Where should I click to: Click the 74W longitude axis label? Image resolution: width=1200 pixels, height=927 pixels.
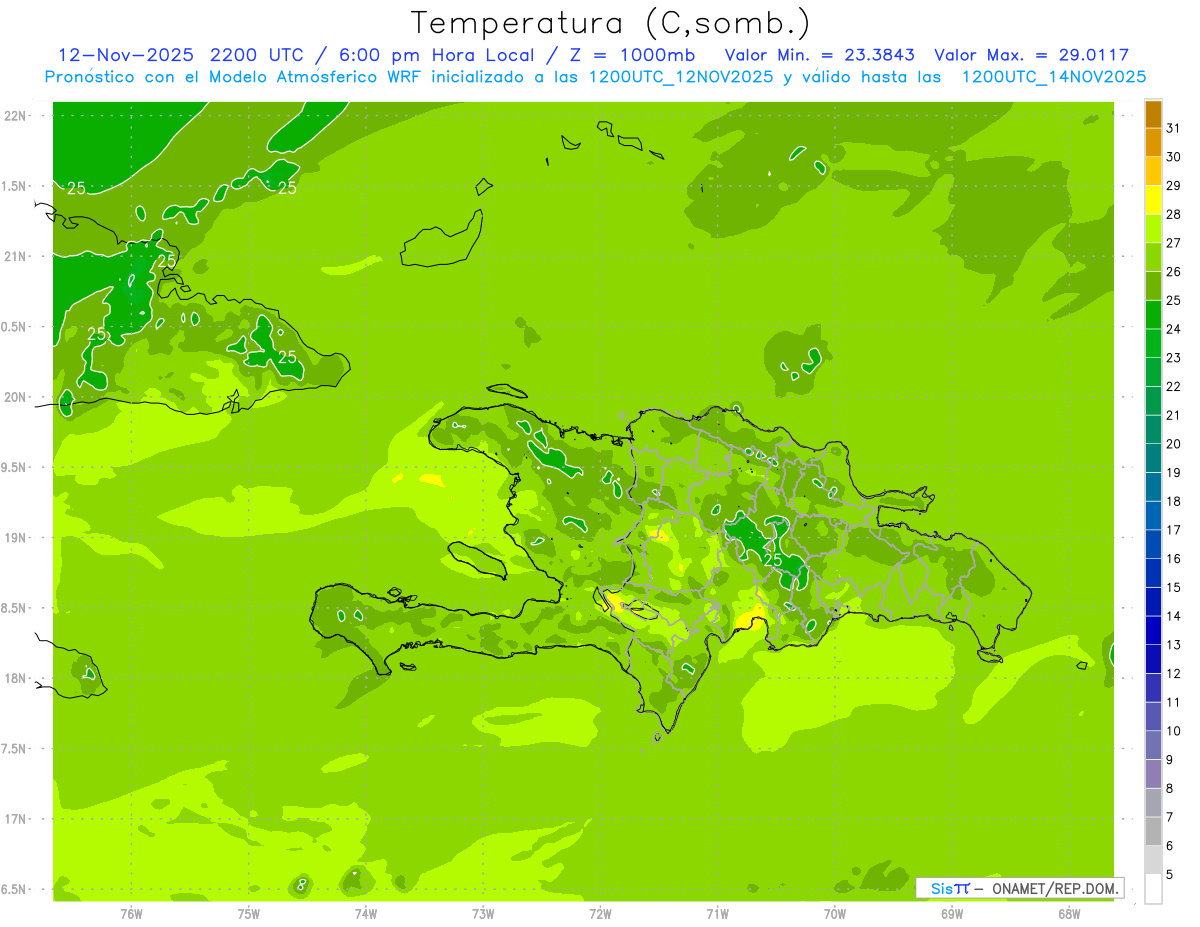(366, 913)
